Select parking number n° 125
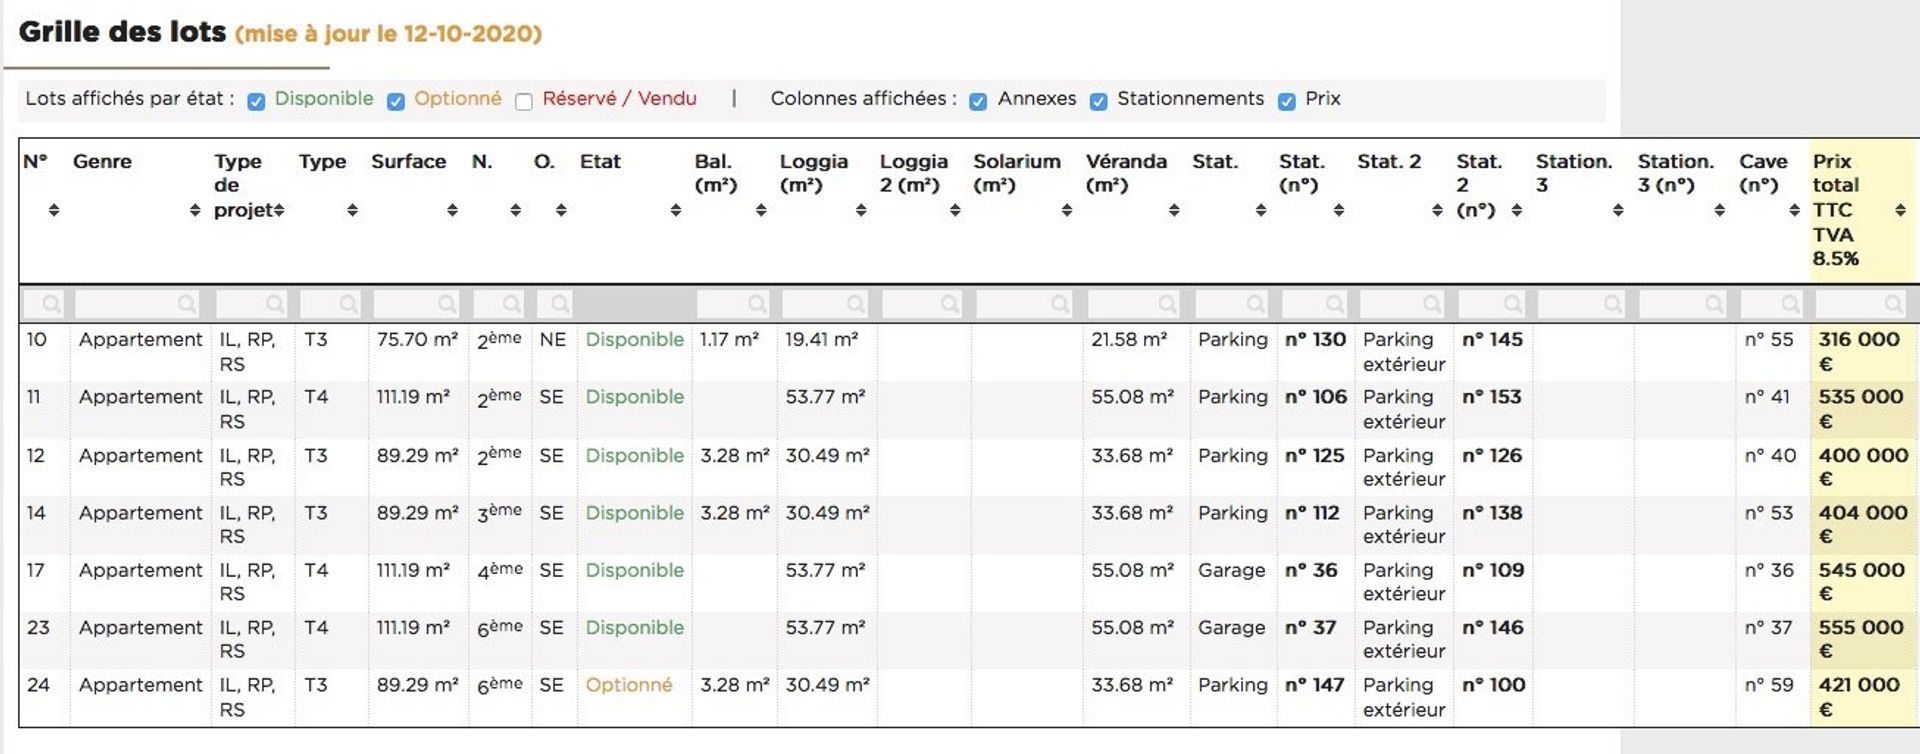 [1314, 455]
